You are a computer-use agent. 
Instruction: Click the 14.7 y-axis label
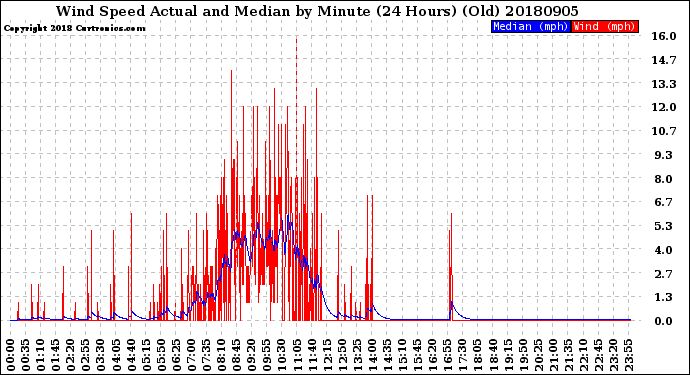pos(664,60)
